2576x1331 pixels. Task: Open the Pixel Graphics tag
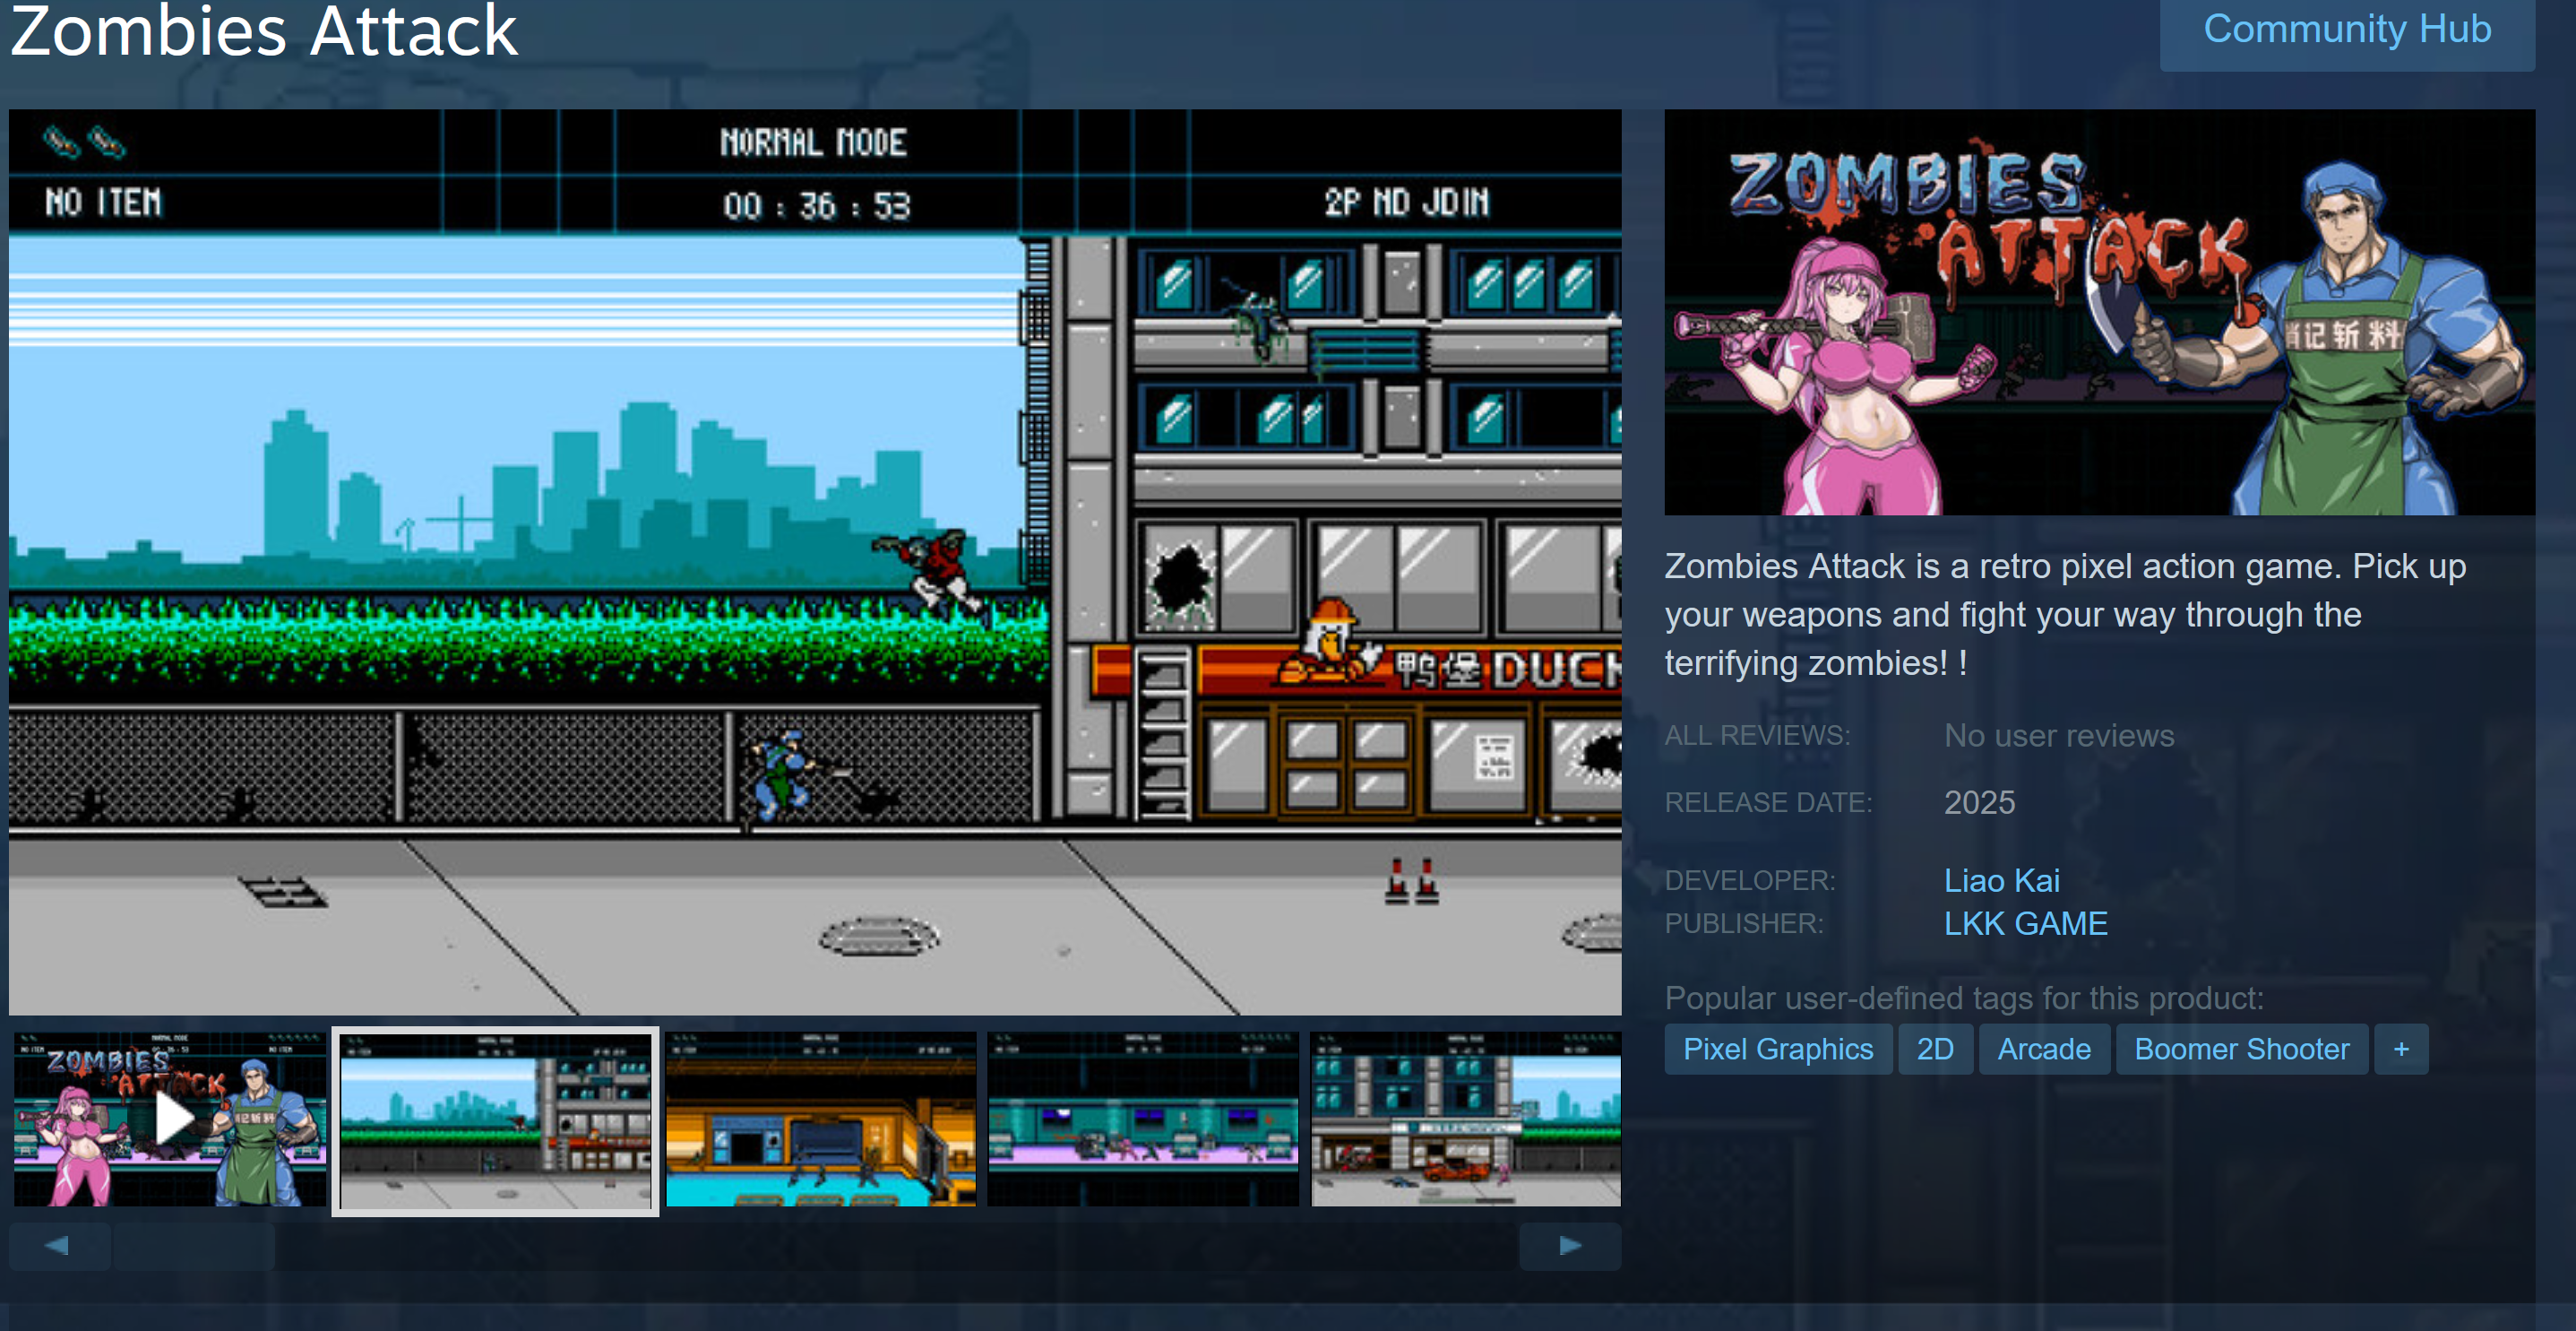[x=1777, y=1049]
